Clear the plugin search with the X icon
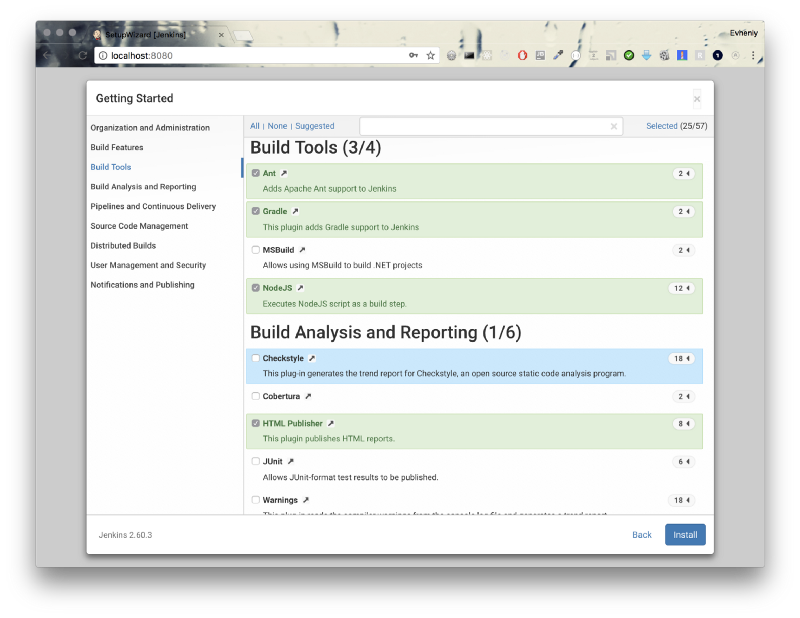The height and width of the screenshot is (618, 800). pos(614,127)
